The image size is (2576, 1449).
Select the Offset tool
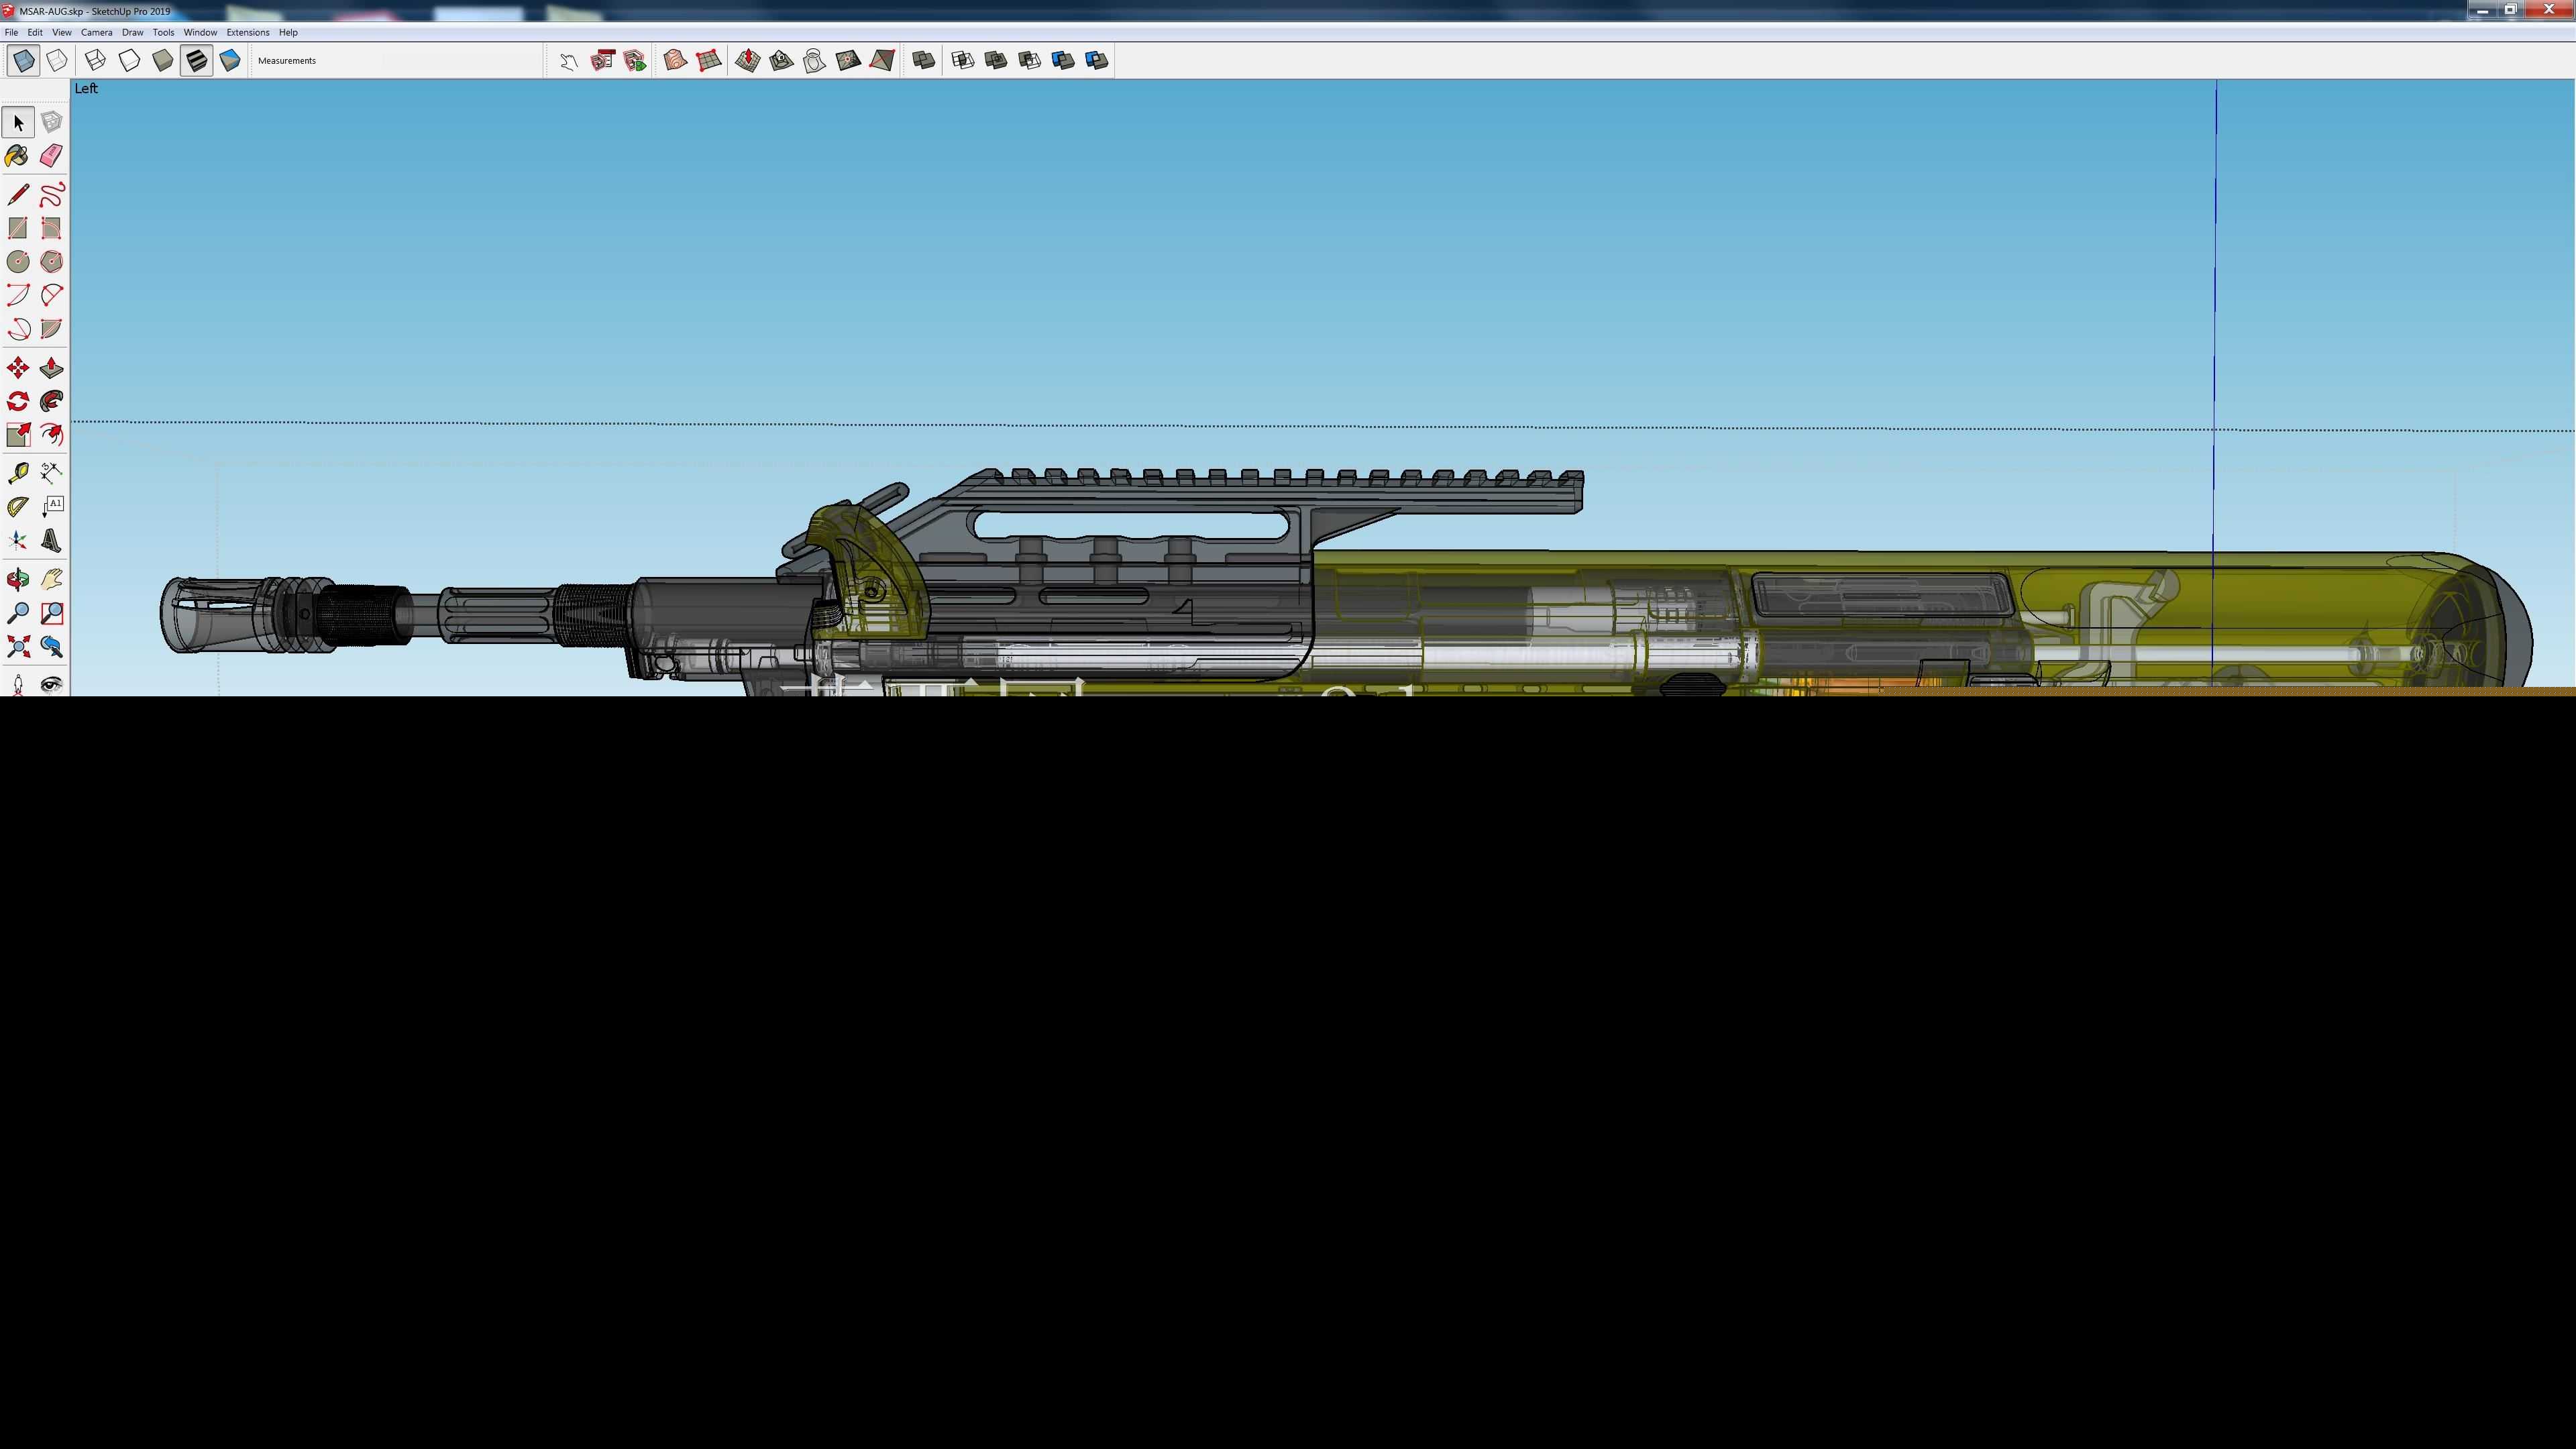[x=52, y=435]
